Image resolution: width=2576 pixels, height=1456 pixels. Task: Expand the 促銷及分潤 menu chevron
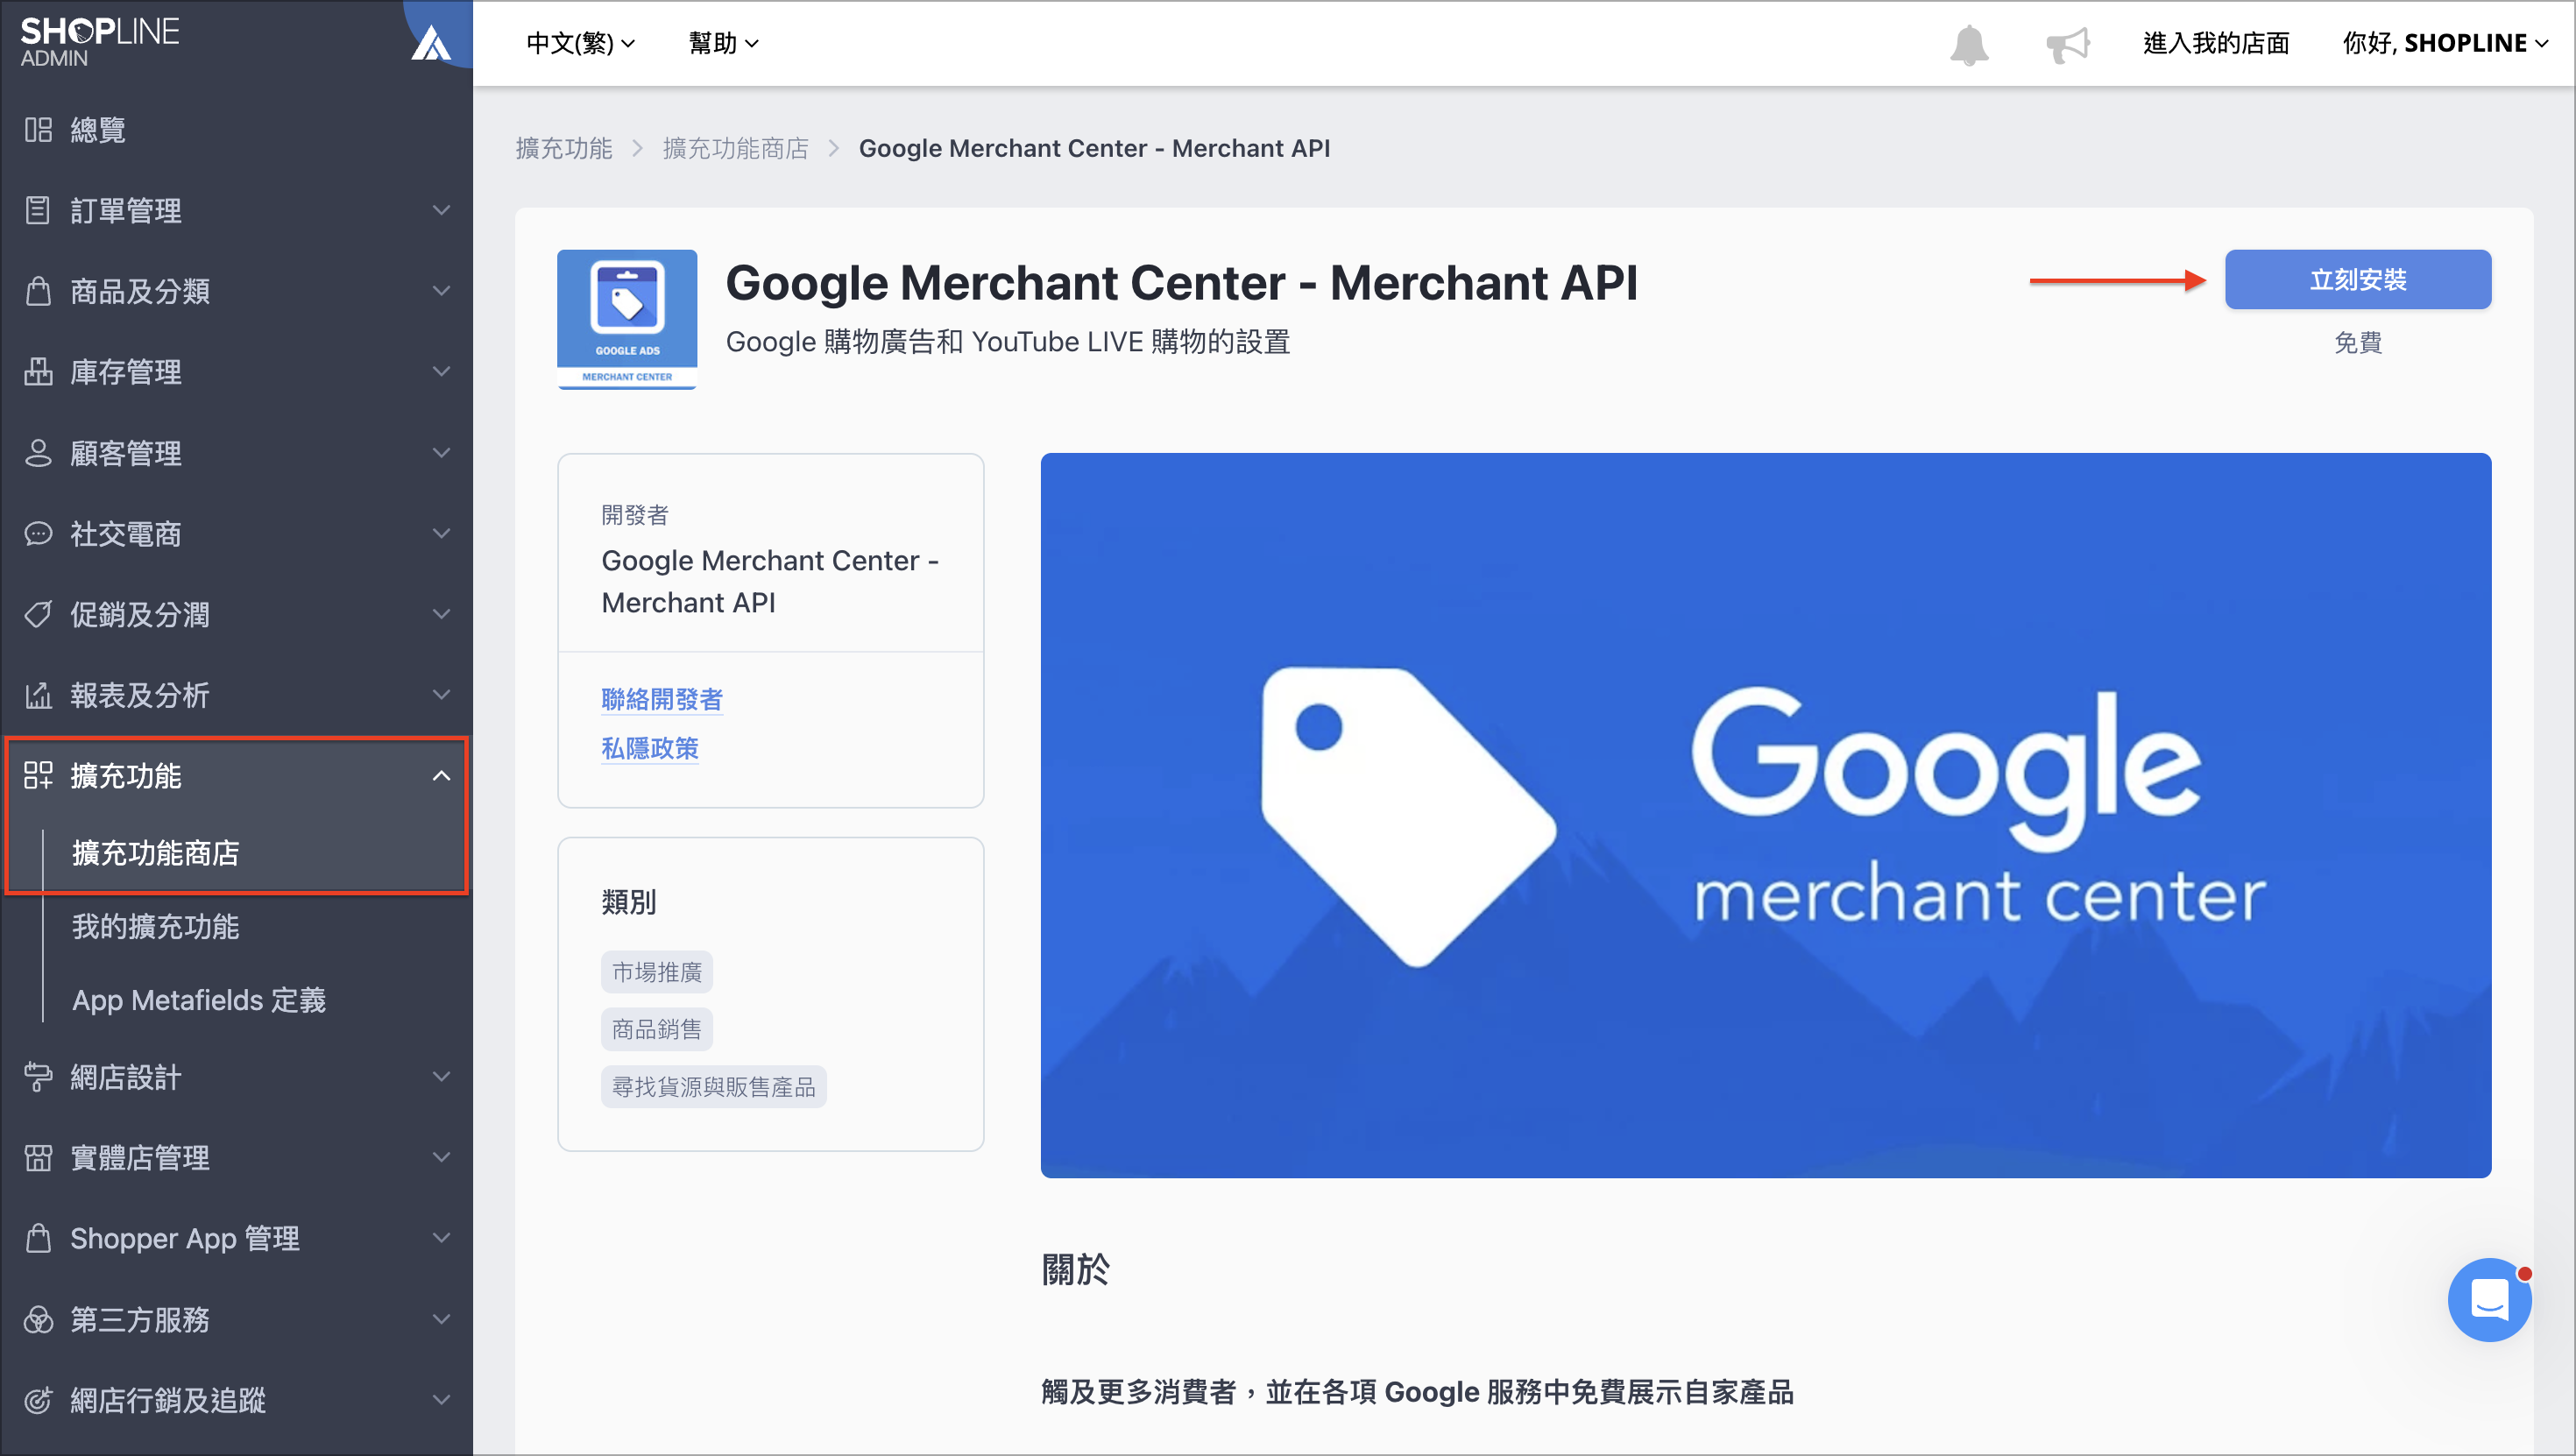click(x=441, y=614)
